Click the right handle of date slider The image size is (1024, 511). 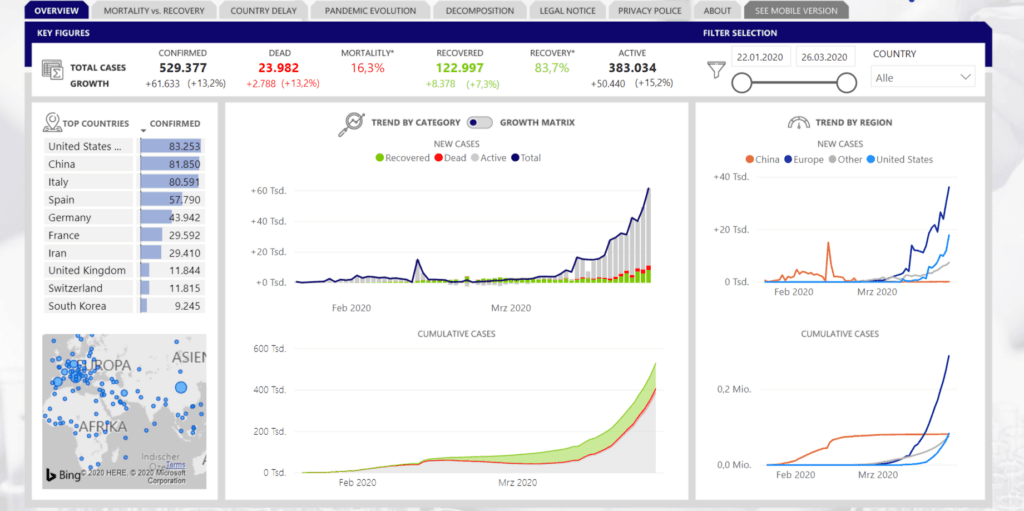846,83
